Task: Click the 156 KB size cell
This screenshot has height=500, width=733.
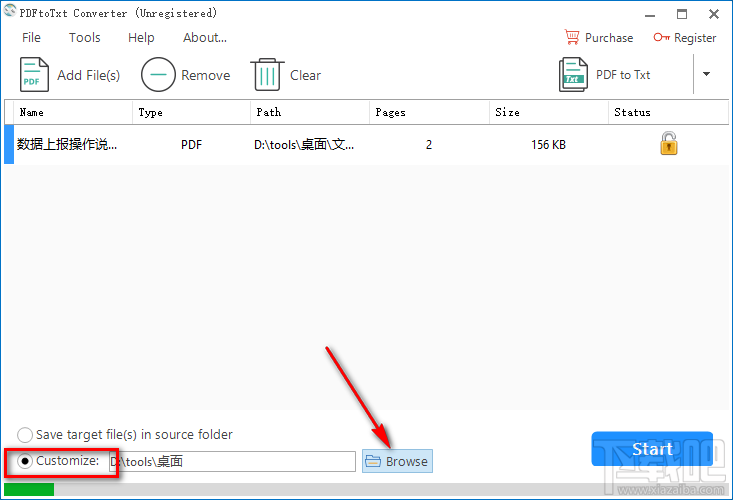Action: coord(548,145)
